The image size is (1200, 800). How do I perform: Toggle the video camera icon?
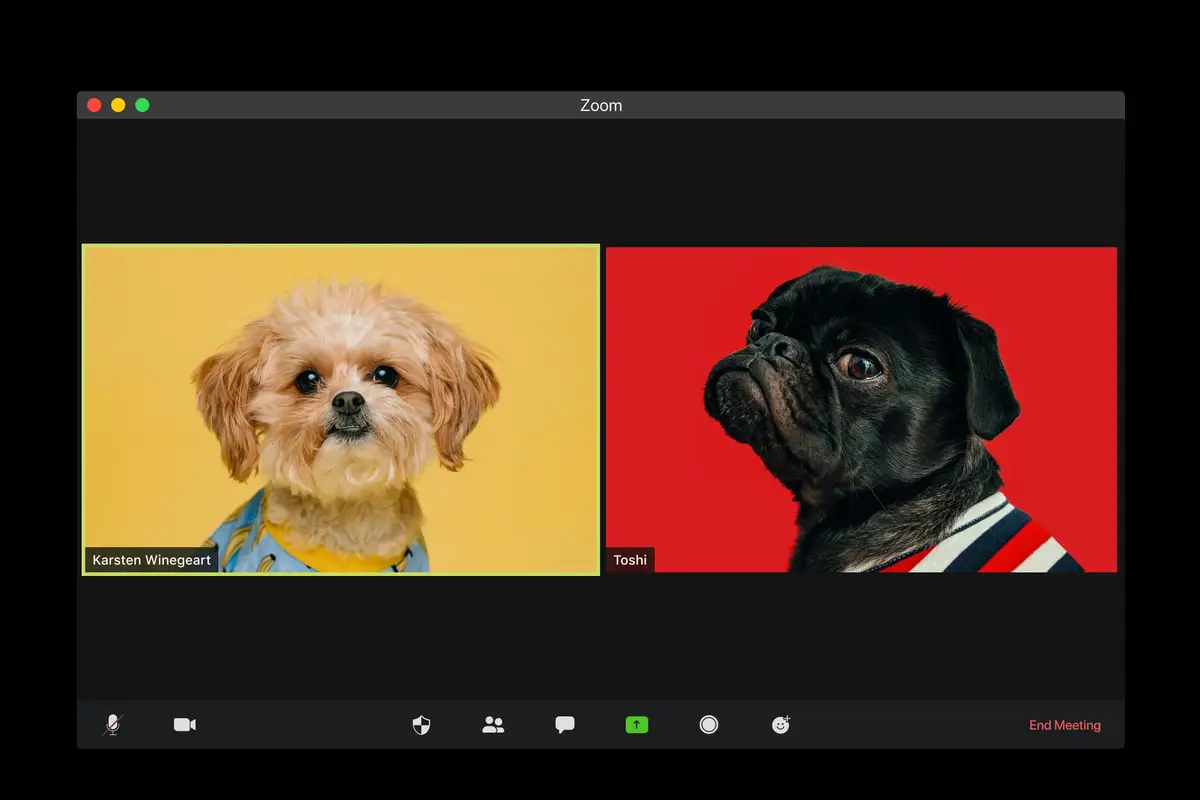coord(185,725)
